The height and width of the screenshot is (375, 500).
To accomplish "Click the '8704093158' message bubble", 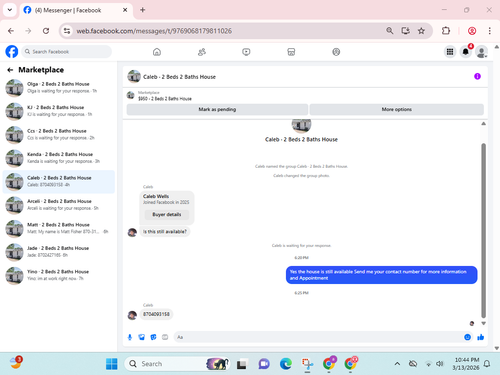I will (156, 314).
